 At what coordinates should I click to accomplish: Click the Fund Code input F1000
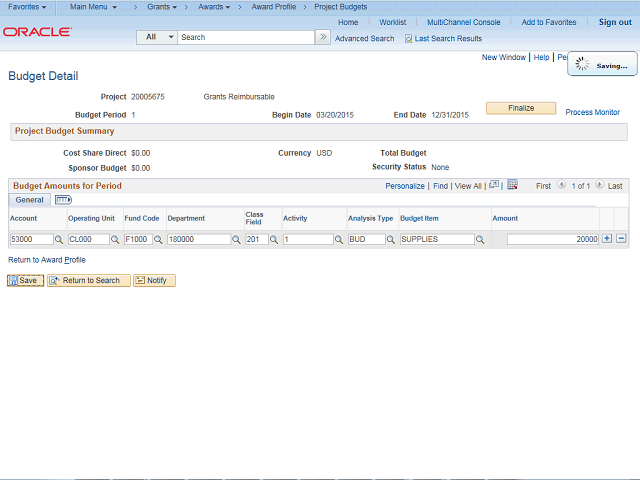click(138, 239)
